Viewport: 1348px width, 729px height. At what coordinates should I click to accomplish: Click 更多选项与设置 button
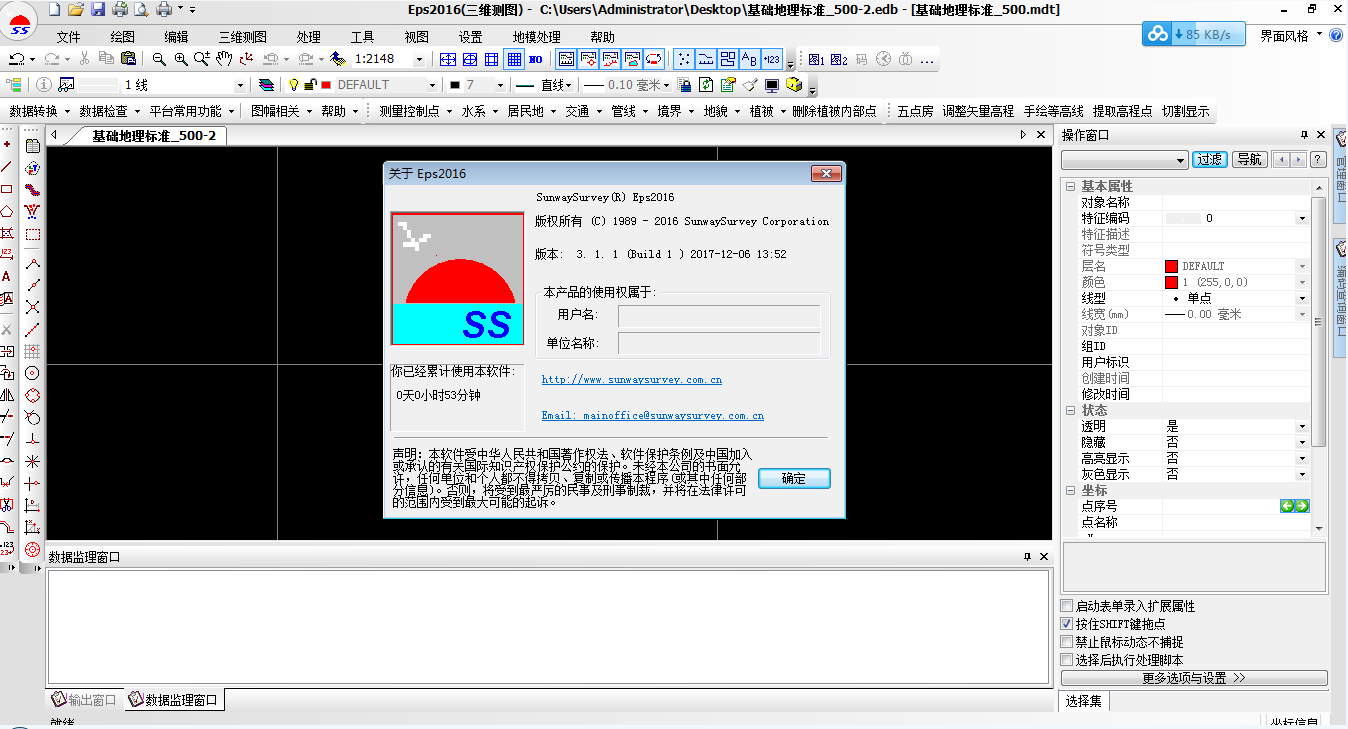1194,678
